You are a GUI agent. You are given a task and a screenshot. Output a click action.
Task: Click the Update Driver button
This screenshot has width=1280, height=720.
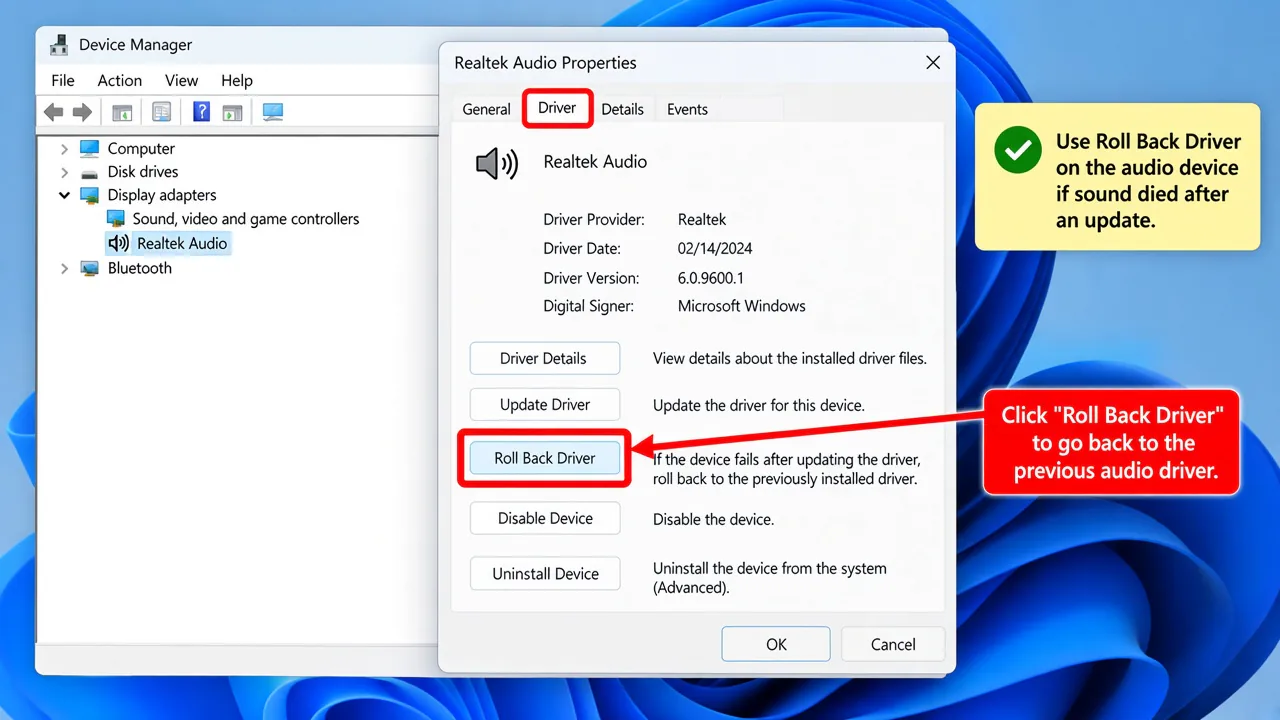[x=544, y=405]
